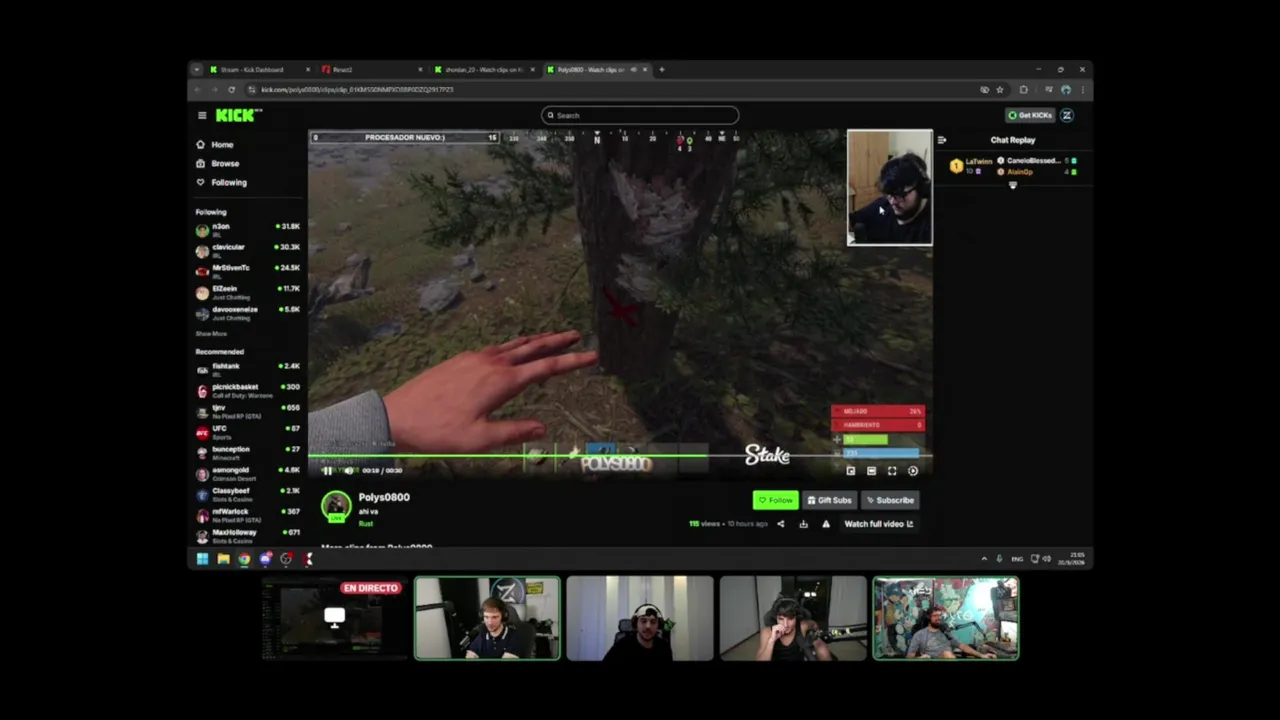The width and height of the screenshot is (1280, 720).
Task: Open n3on channel in Following list
Action: (248, 230)
